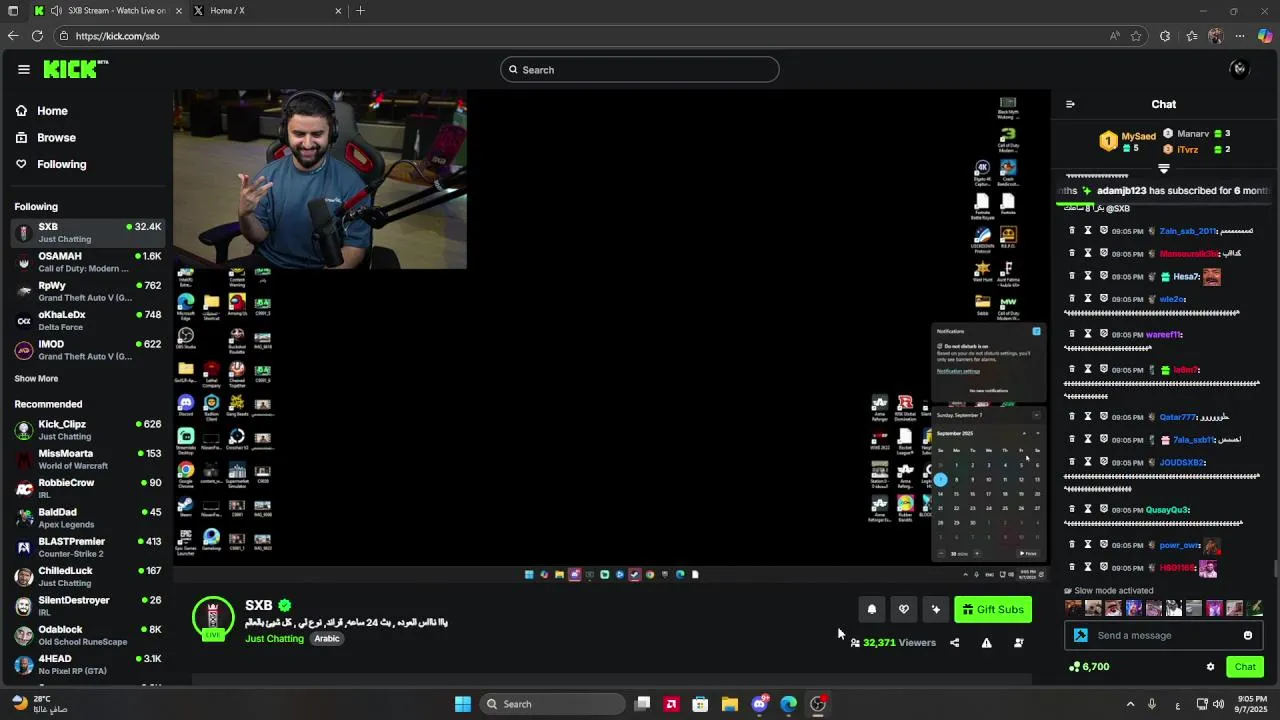The width and height of the screenshot is (1280, 720).
Task: Open the Edge settings and more menu
Action: coord(1240,36)
